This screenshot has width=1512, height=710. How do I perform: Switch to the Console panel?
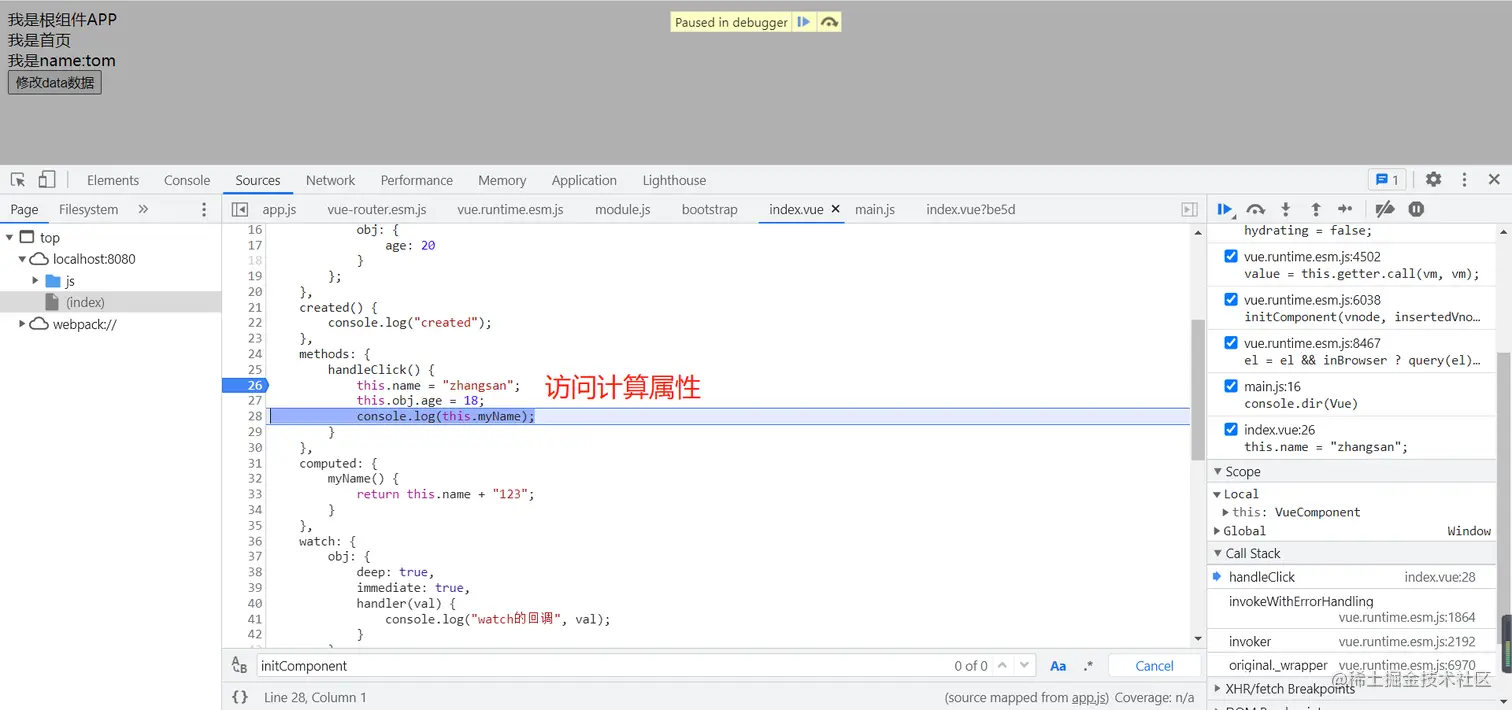pos(187,180)
